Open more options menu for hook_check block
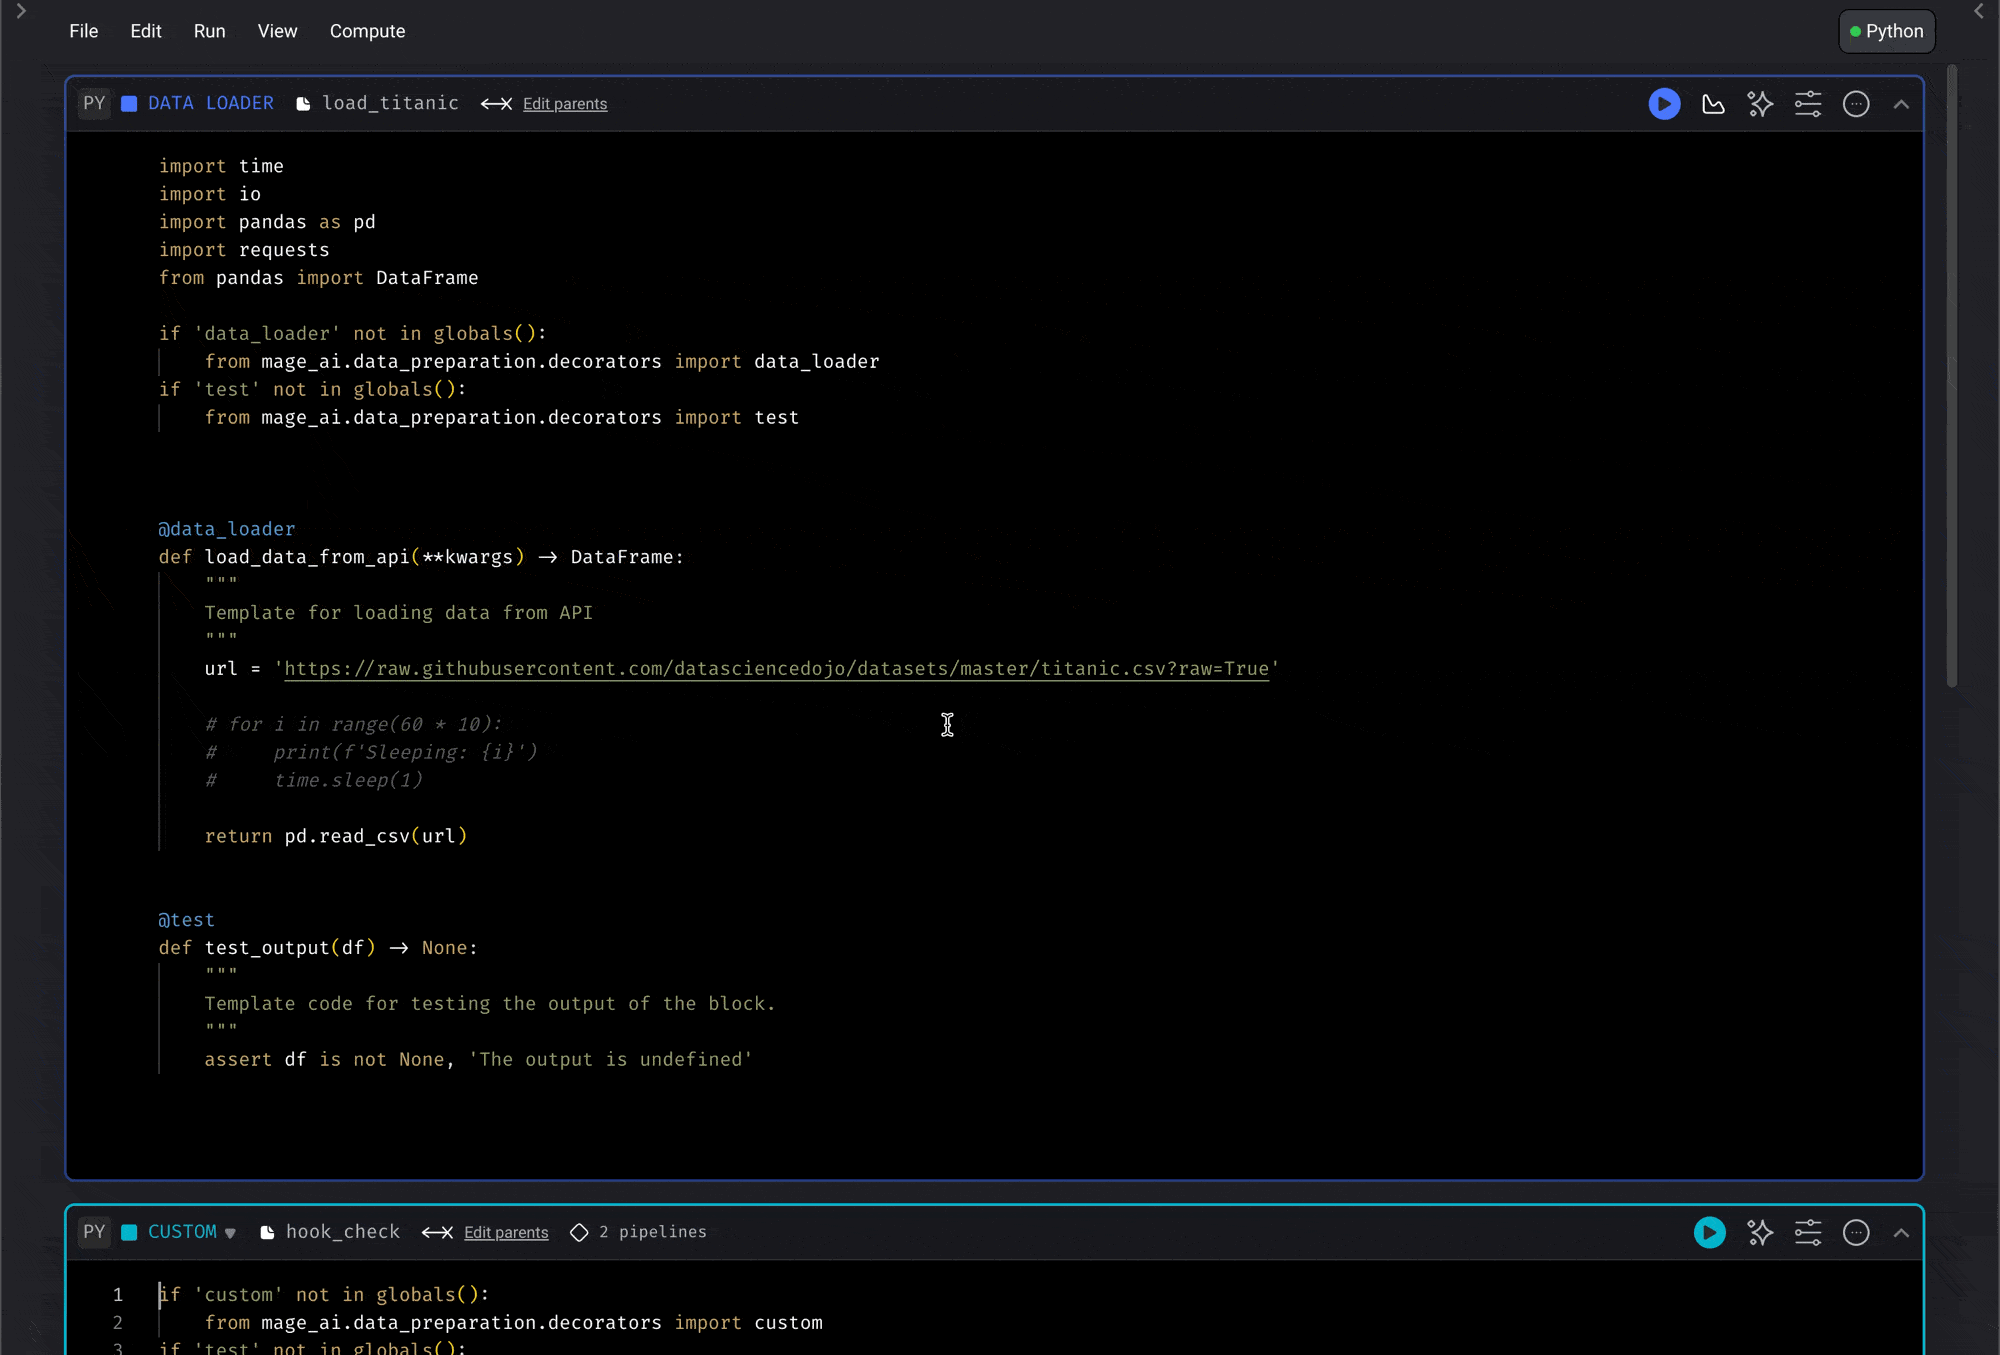 tap(1856, 1233)
